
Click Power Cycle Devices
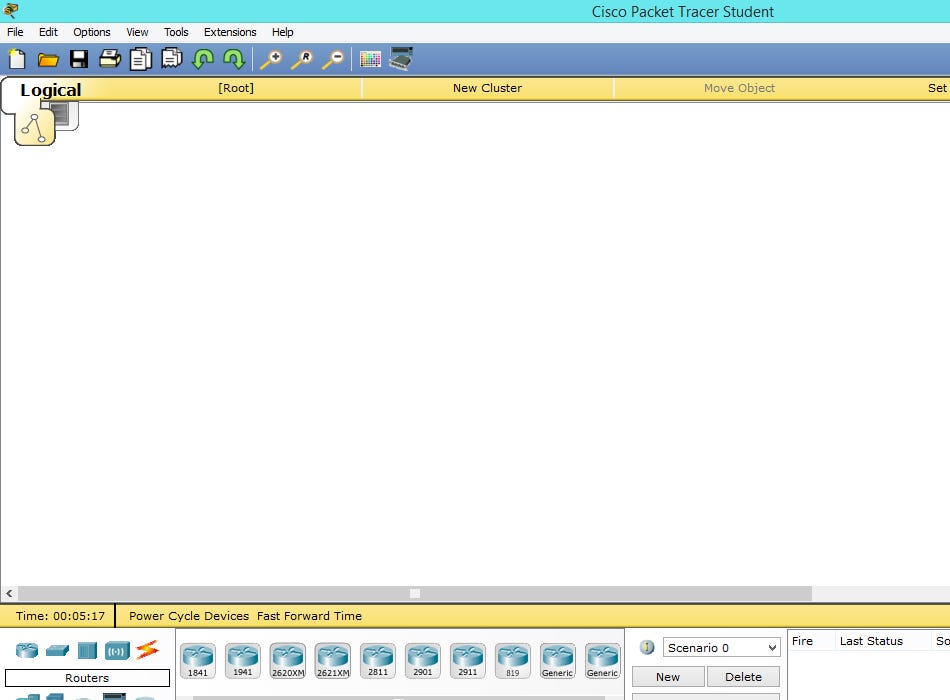click(188, 616)
